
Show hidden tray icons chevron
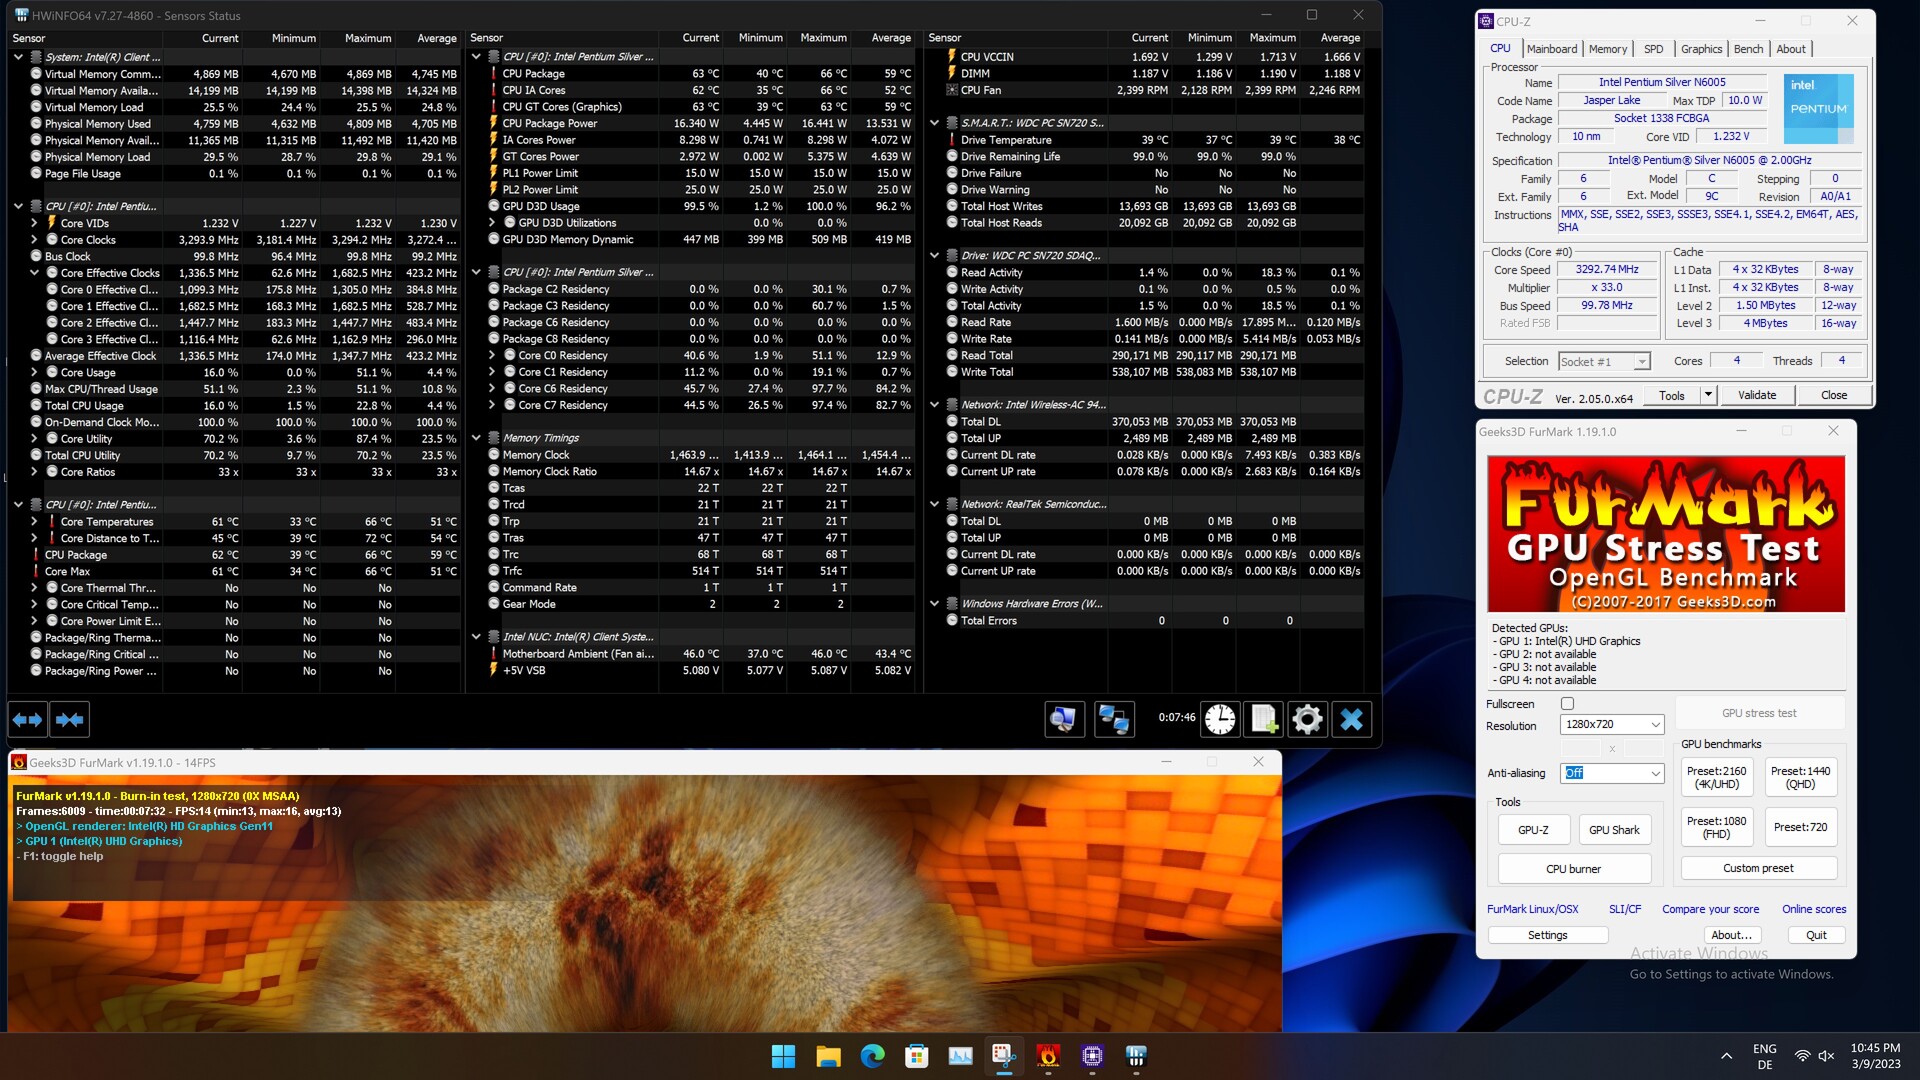[1726, 1056]
